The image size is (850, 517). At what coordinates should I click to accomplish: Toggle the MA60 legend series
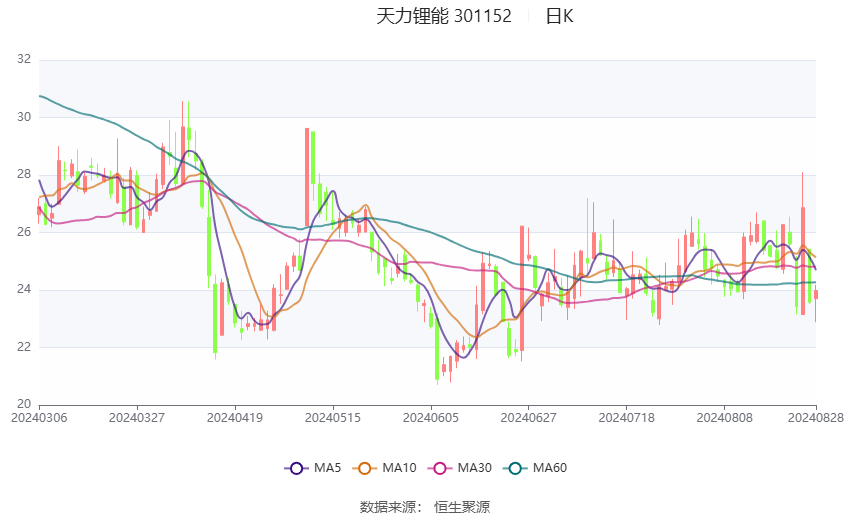535,468
